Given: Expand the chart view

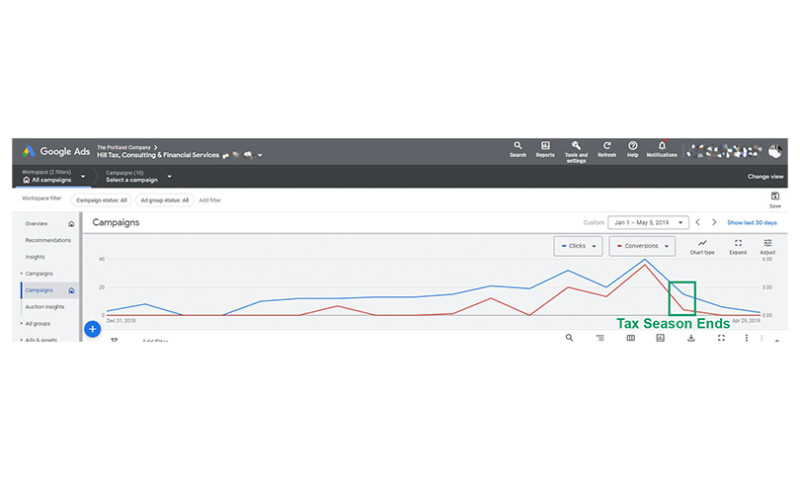Looking at the screenshot, I should pos(738,246).
